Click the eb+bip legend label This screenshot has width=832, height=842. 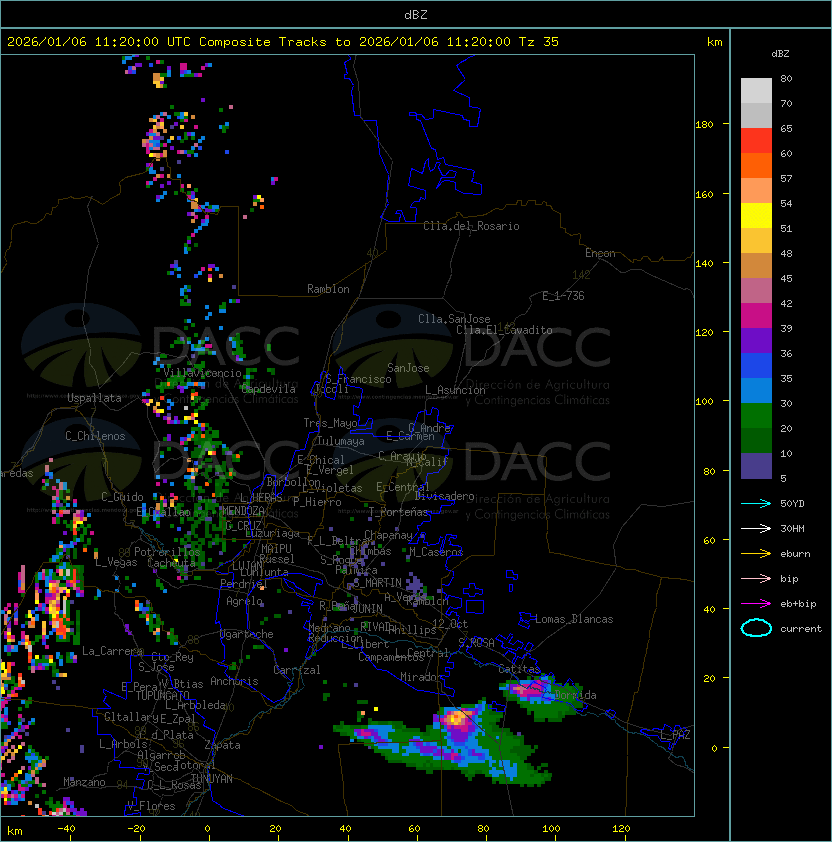pyautogui.click(x=798, y=604)
